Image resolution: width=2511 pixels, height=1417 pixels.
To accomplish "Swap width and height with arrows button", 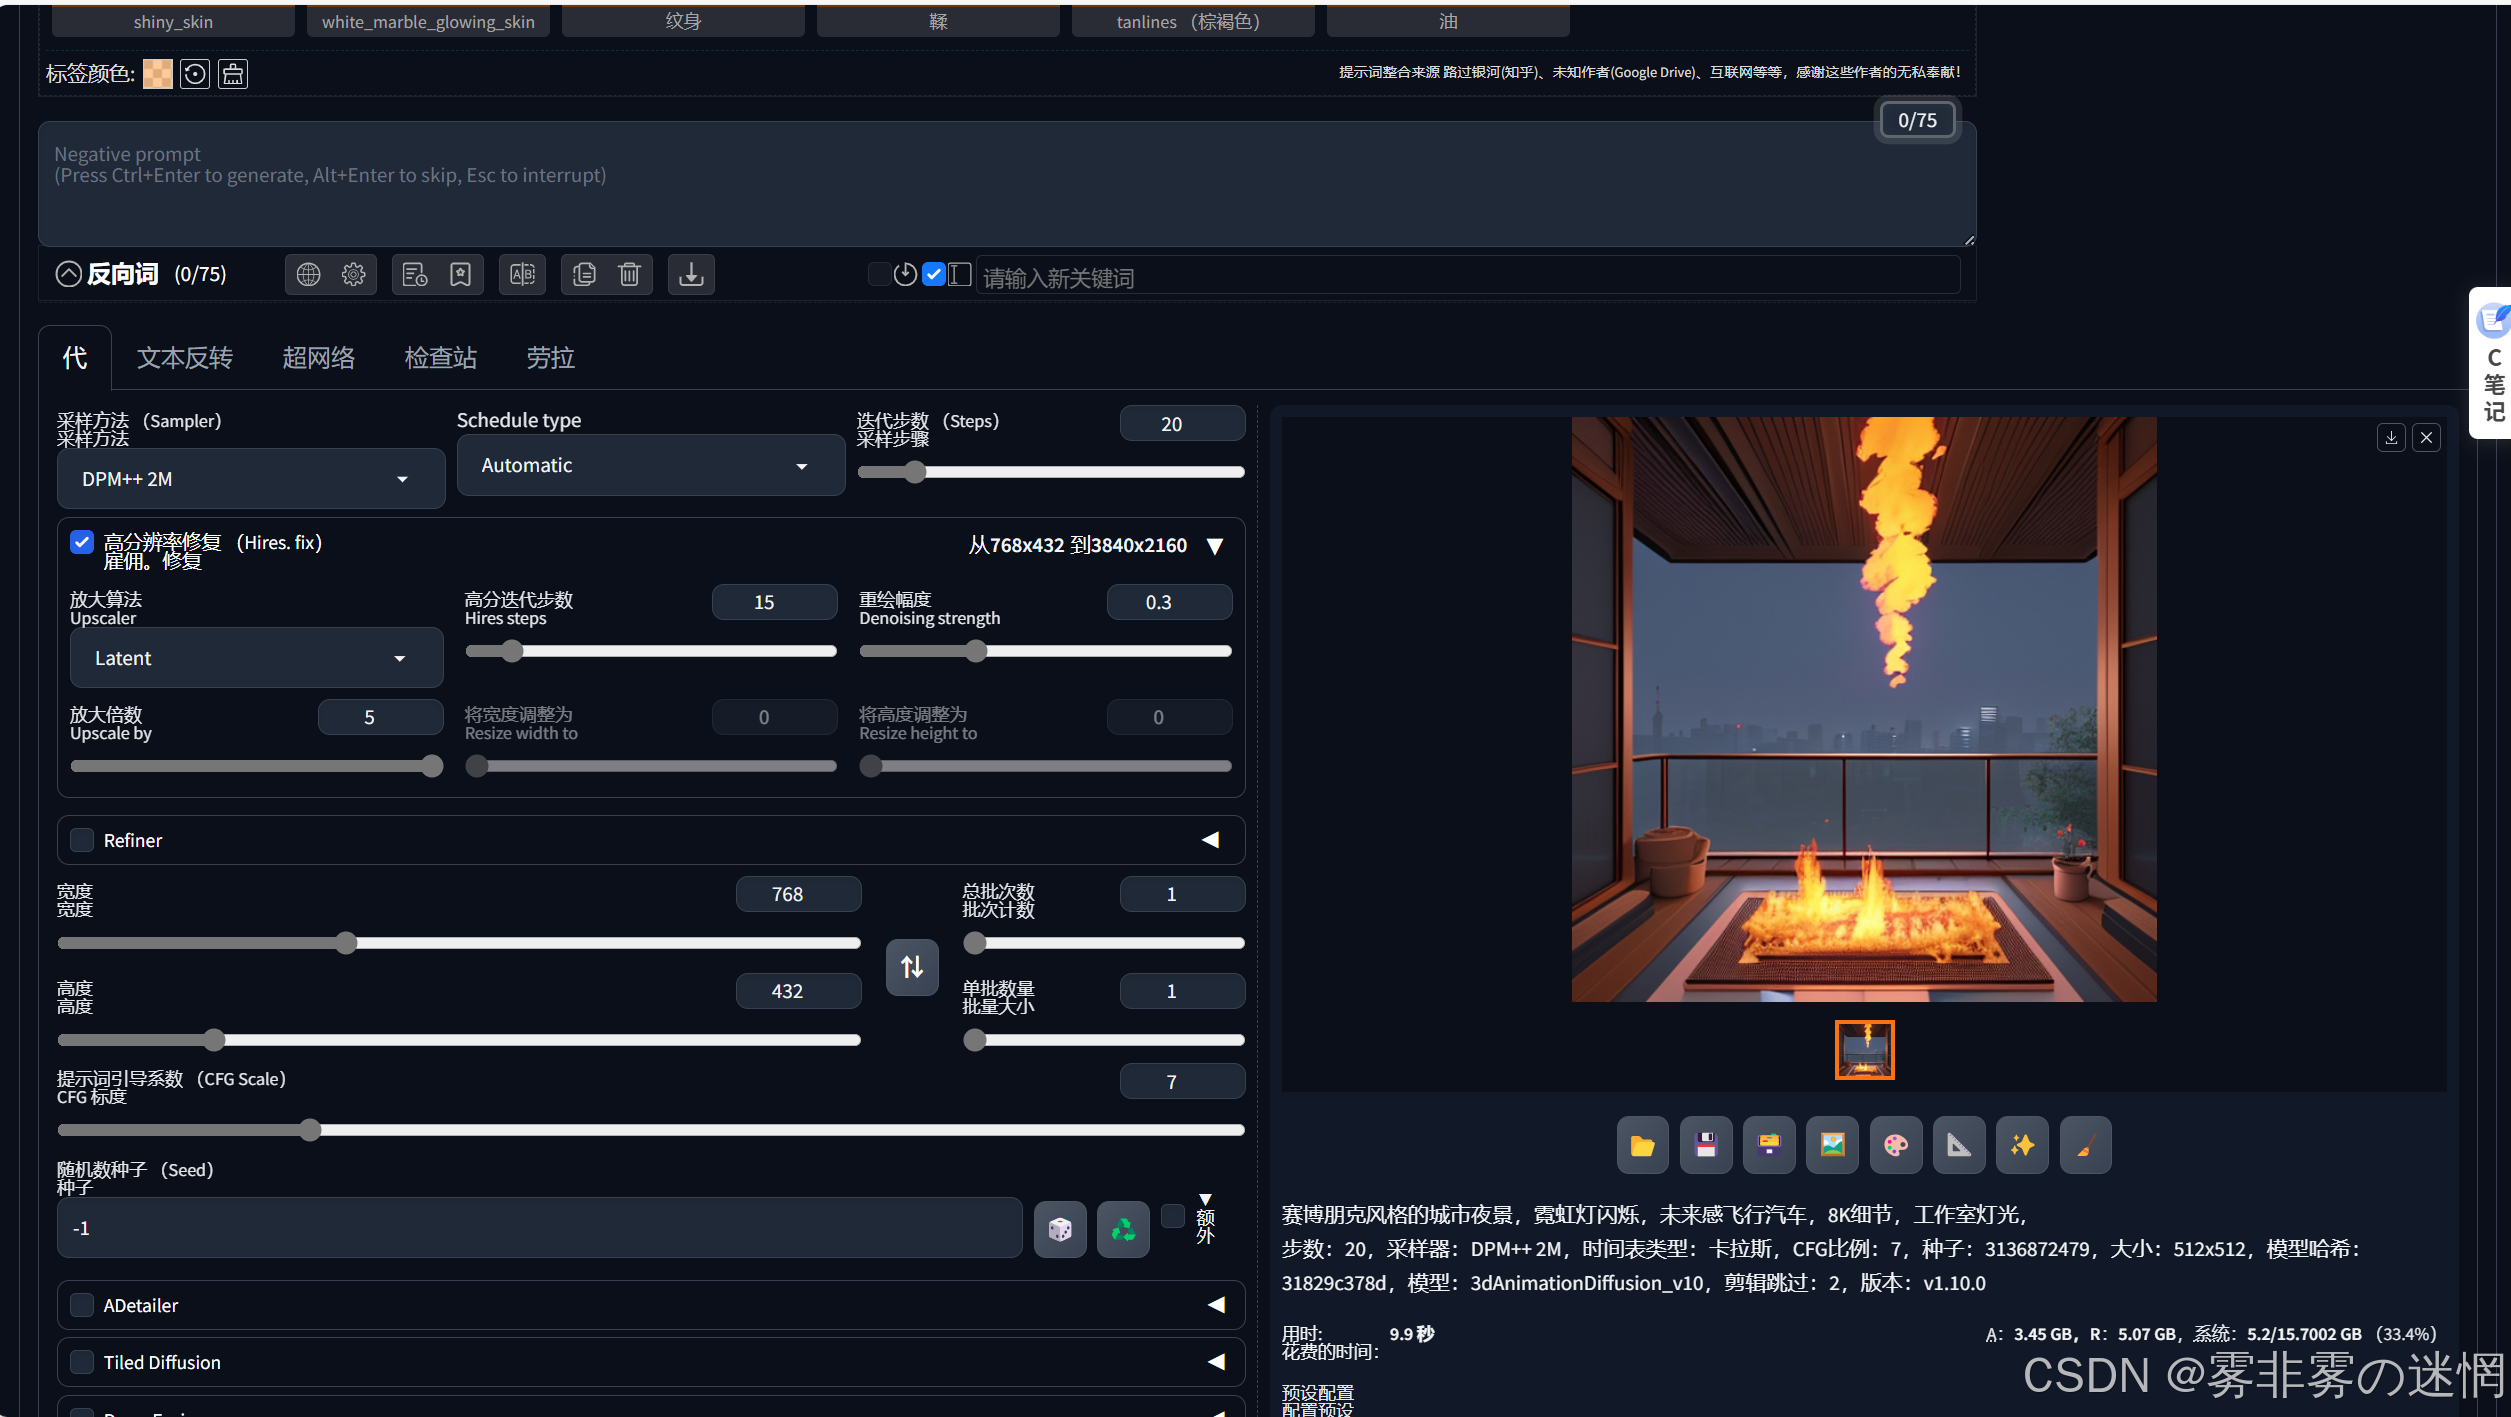I will [912, 967].
